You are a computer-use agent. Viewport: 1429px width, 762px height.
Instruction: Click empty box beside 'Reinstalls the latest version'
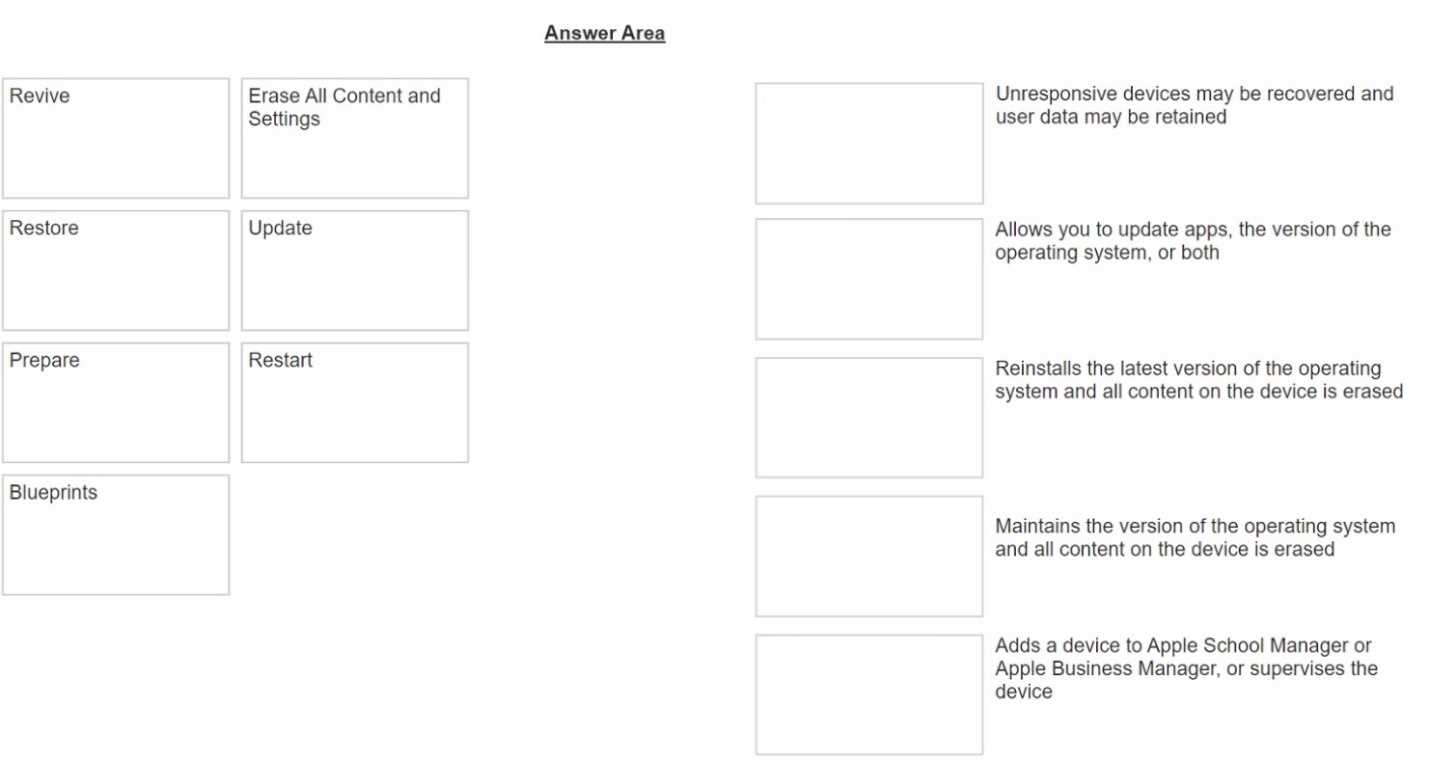click(869, 417)
